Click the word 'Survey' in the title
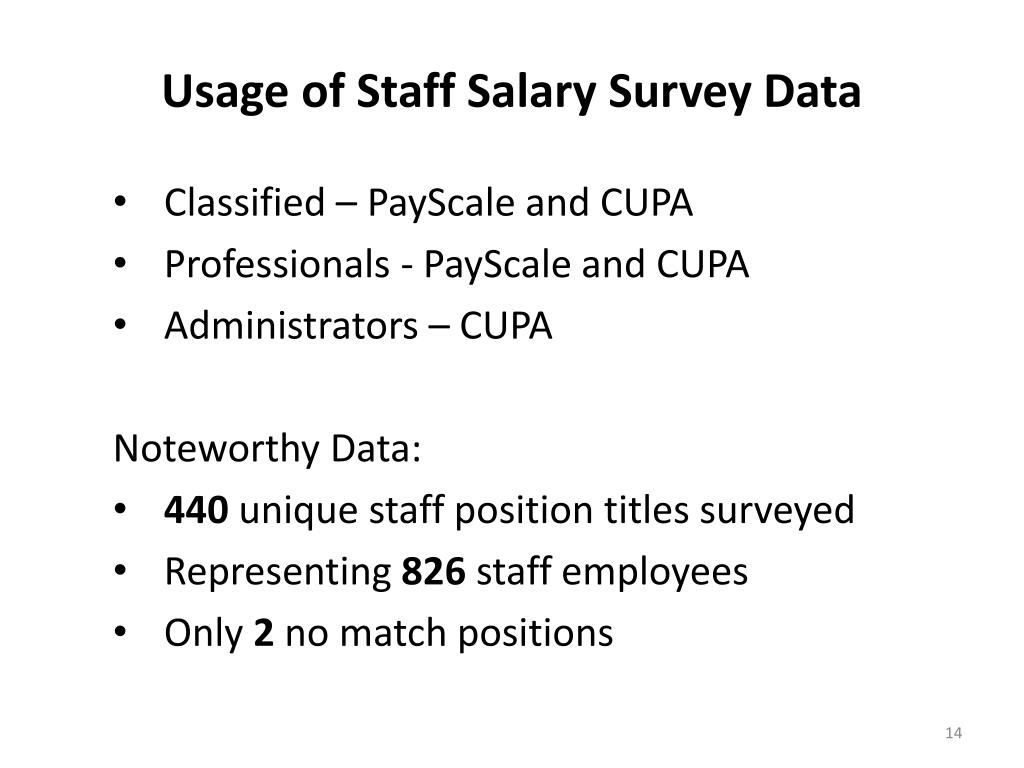Screen dimensions: 1024x768 [x=679, y=93]
